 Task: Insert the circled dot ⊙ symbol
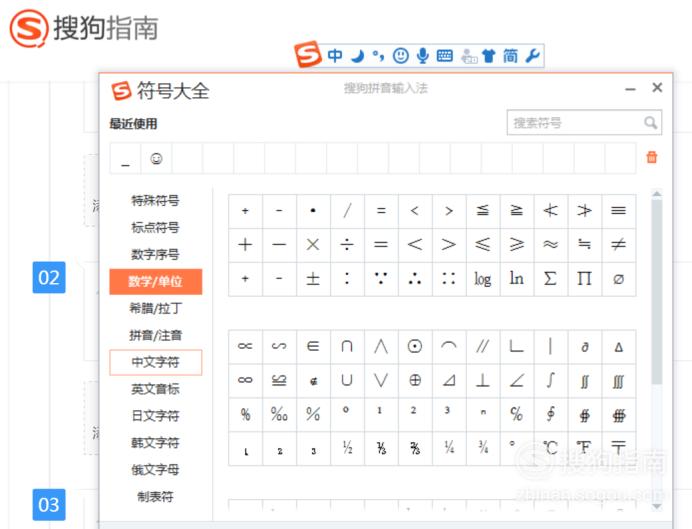pos(415,346)
